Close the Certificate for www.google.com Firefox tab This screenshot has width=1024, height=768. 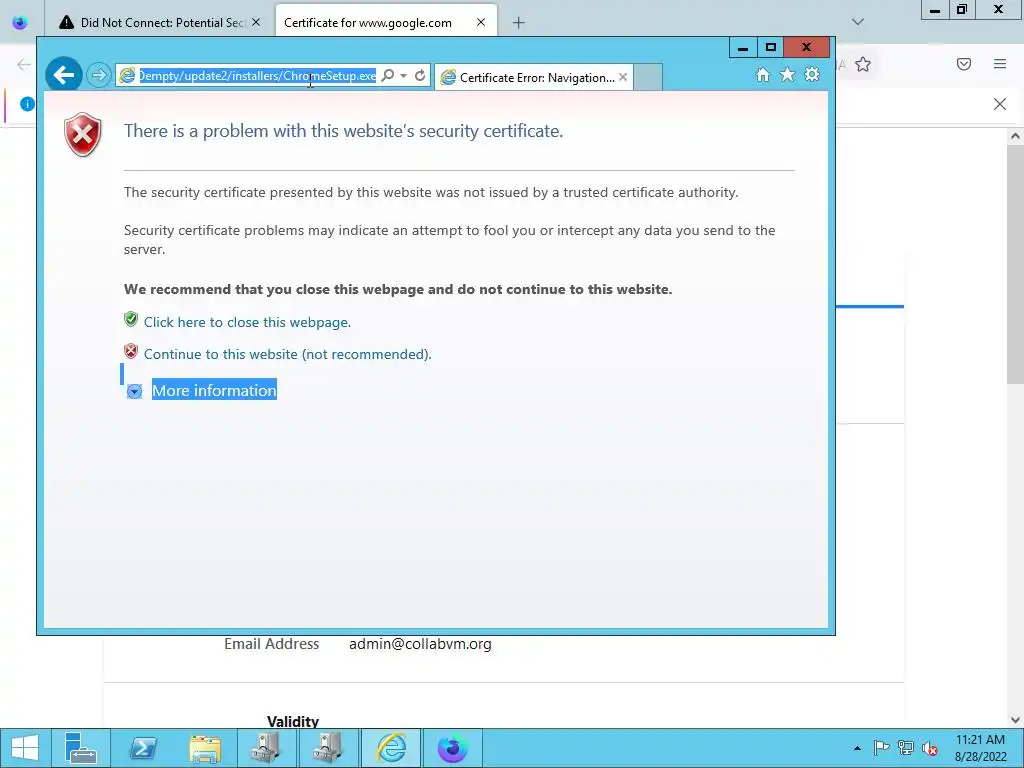(x=481, y=22)
